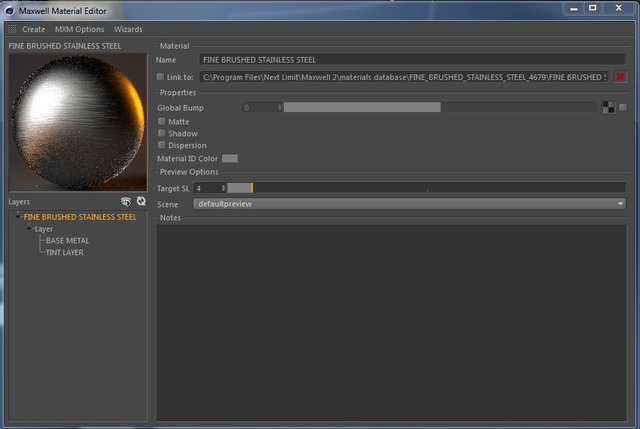Viewport: 640px width, 429px height.
Task: Click the grip icon left of Create menu
Action: click(12, 29)
